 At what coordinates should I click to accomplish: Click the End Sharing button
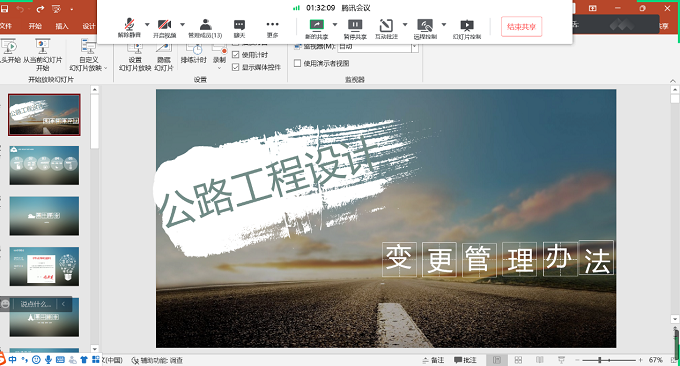tap(521, 26)
